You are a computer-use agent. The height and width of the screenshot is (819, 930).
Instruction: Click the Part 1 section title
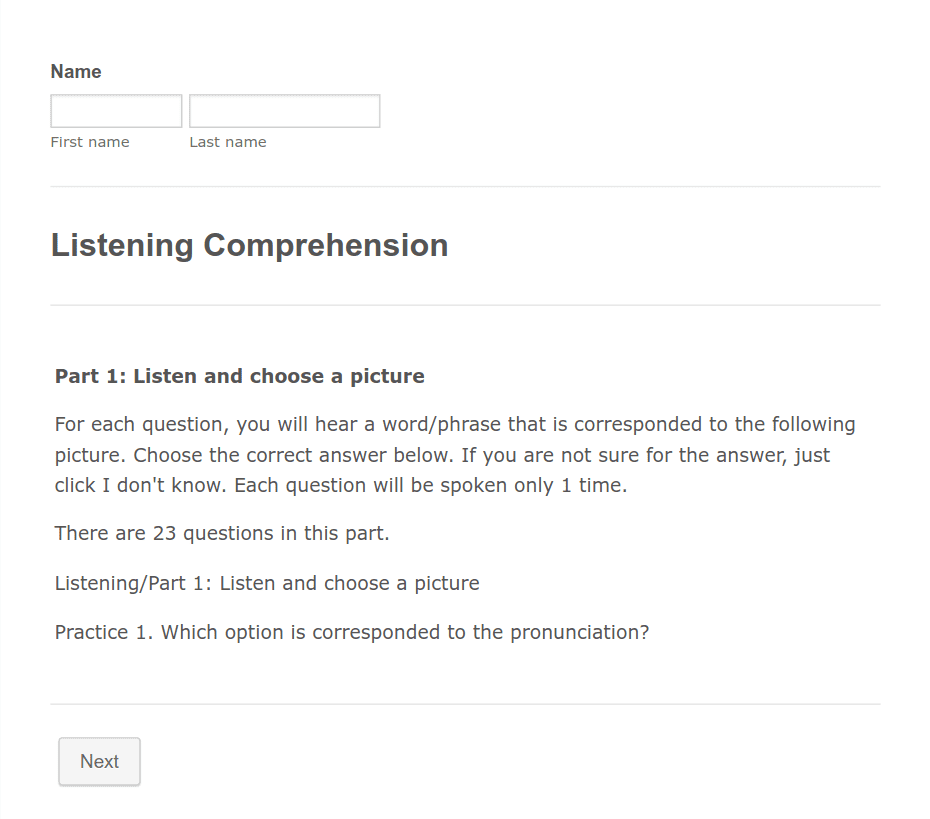pyautogui.click(x=239, y=376)
